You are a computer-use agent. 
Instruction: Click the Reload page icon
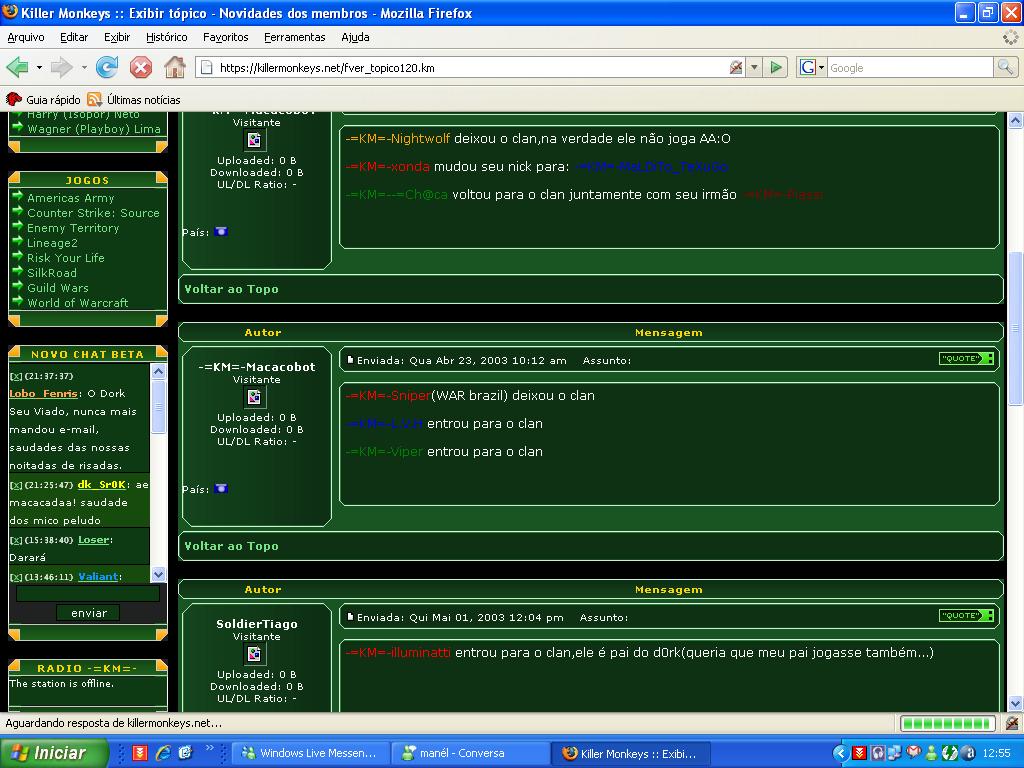107,67
